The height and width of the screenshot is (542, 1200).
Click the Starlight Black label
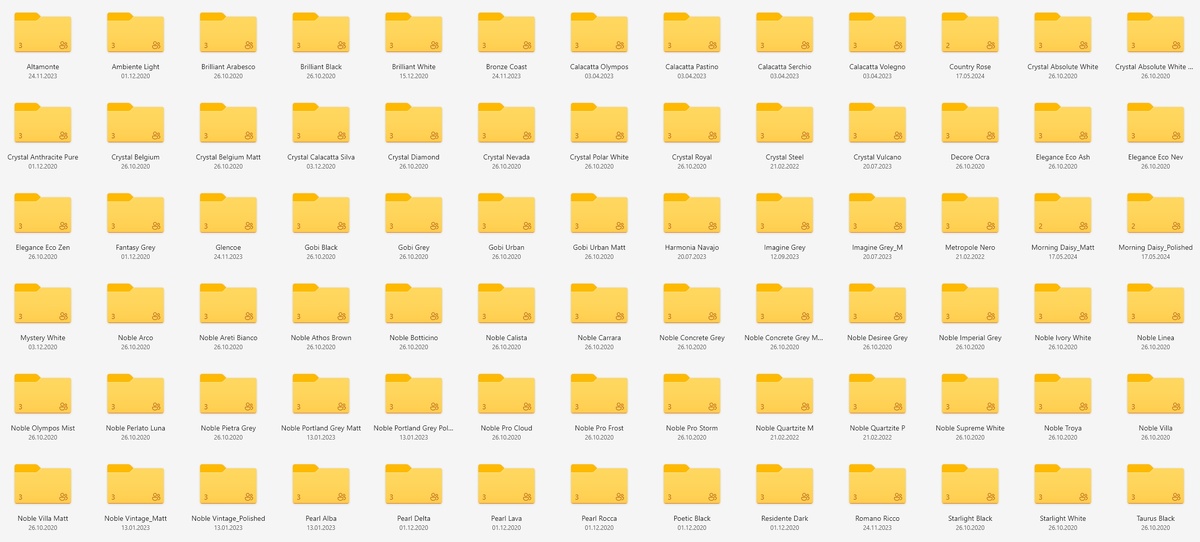pos(970,518)
